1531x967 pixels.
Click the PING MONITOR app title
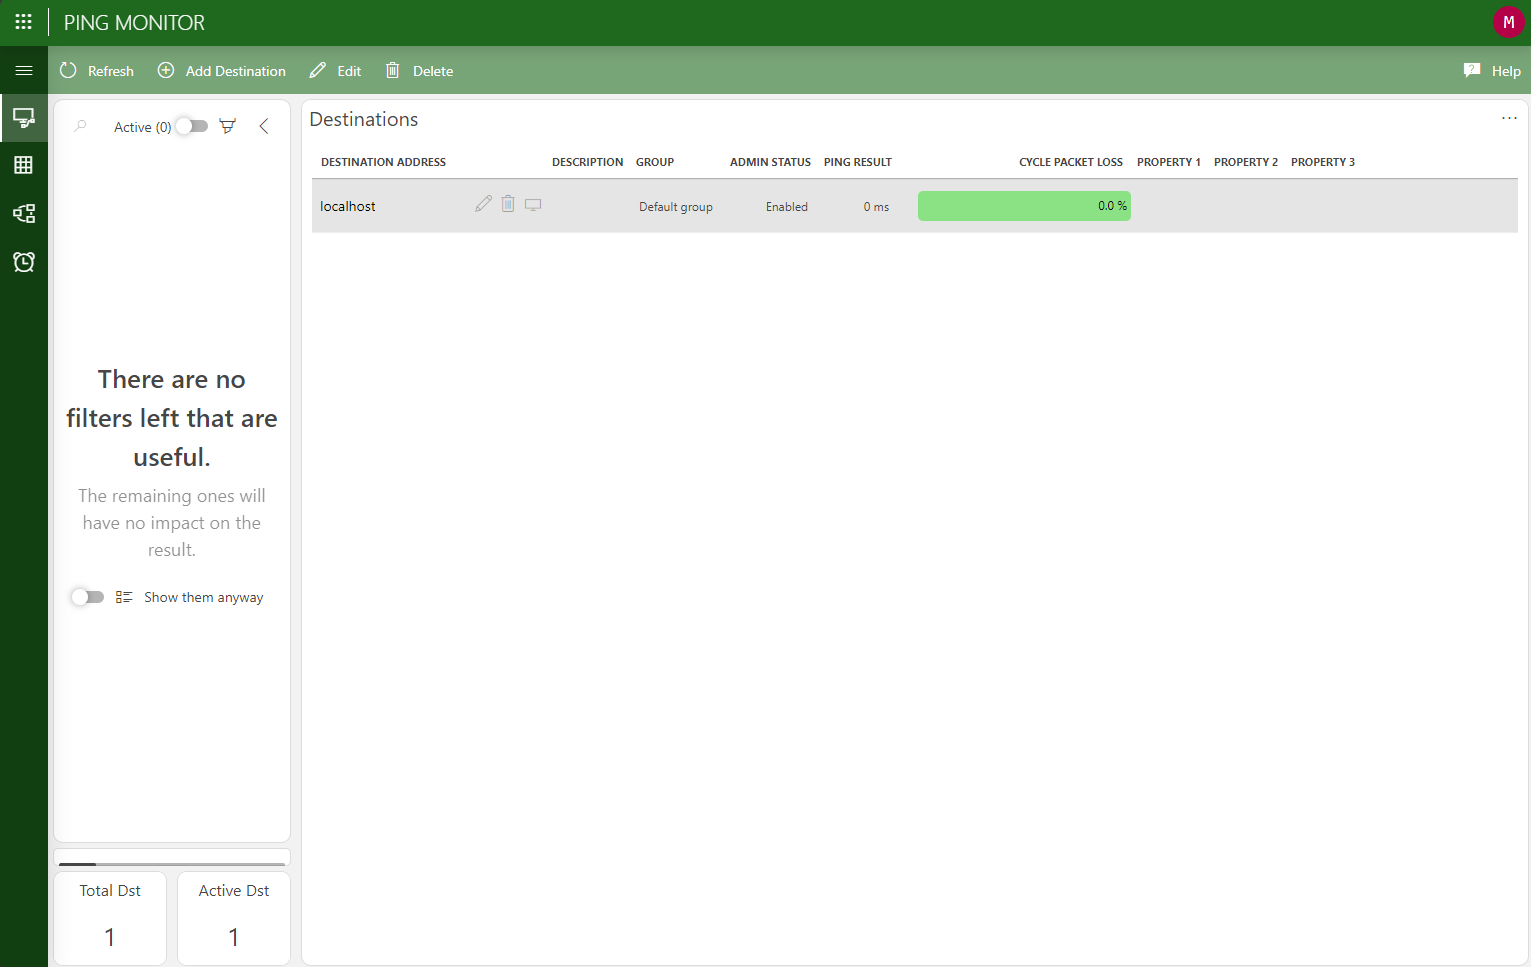point(134,22)
